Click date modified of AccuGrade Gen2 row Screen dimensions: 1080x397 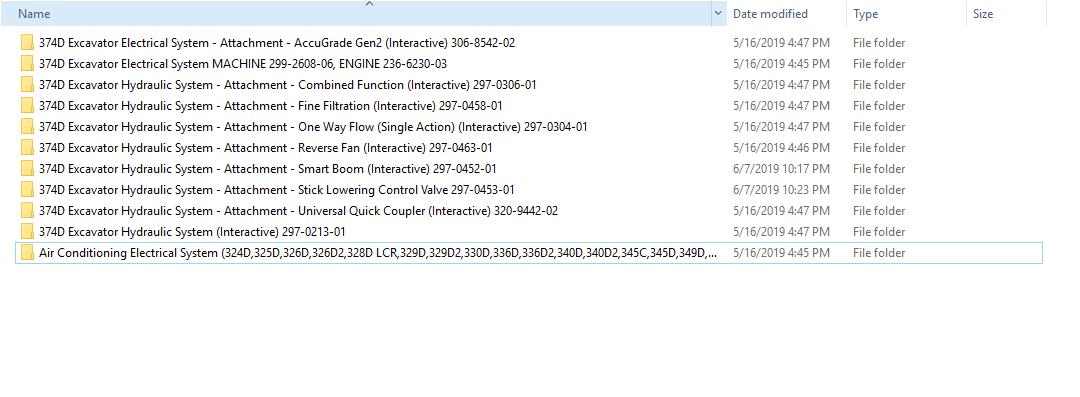(x=781, y=43)
